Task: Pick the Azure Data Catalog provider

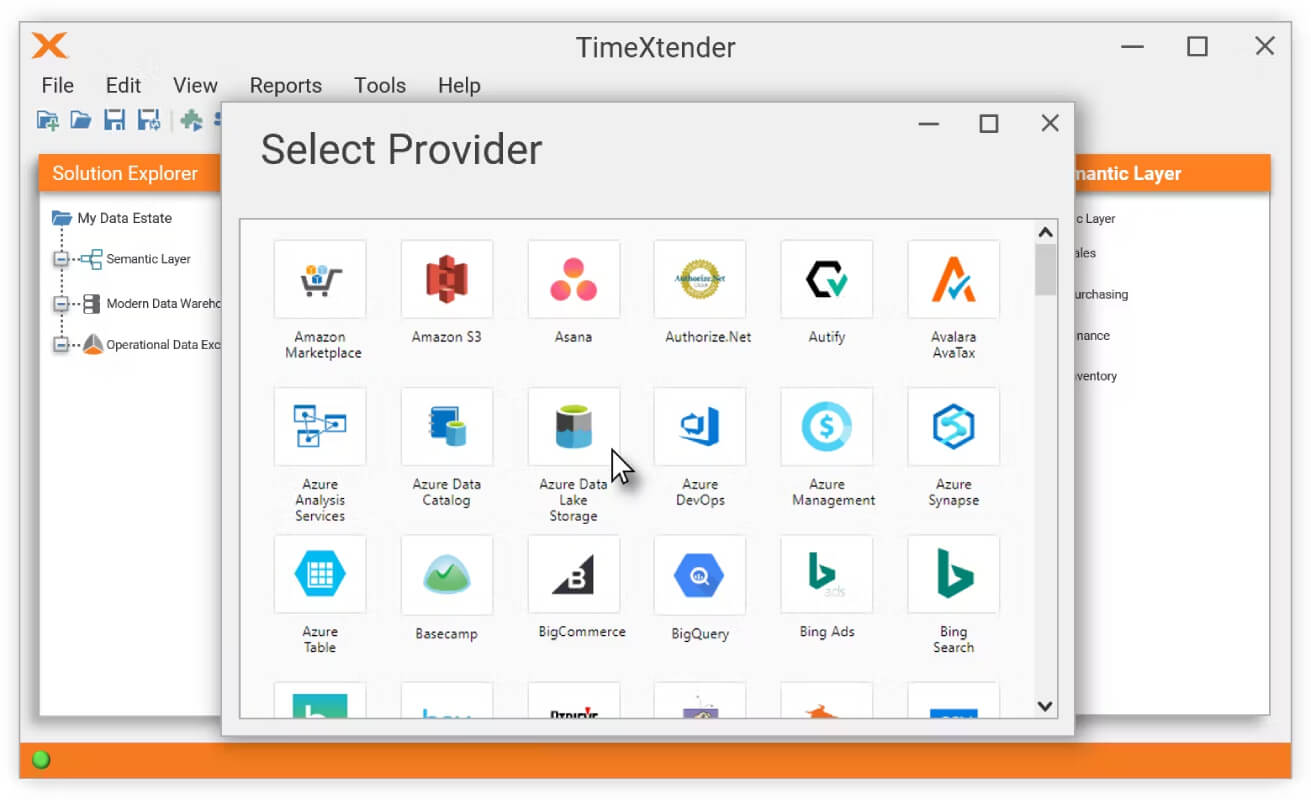Action: pyautogui.click(x=447, y=427)
